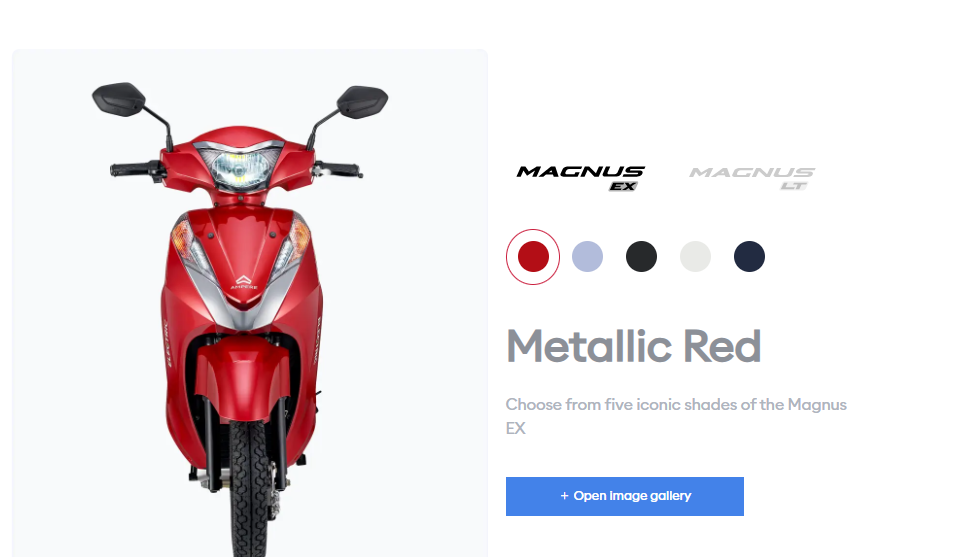
Task: Click the scooter's right rearview mirror
Action: [363, 101]
